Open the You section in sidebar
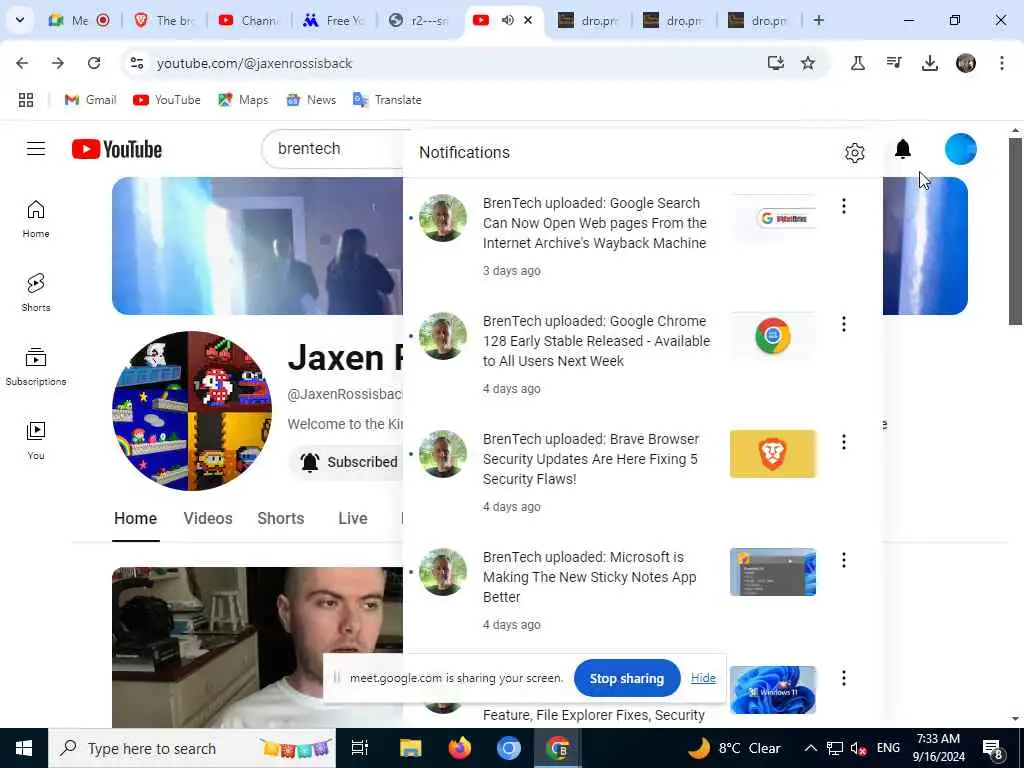1024x768 pixels. pos(36,440)
